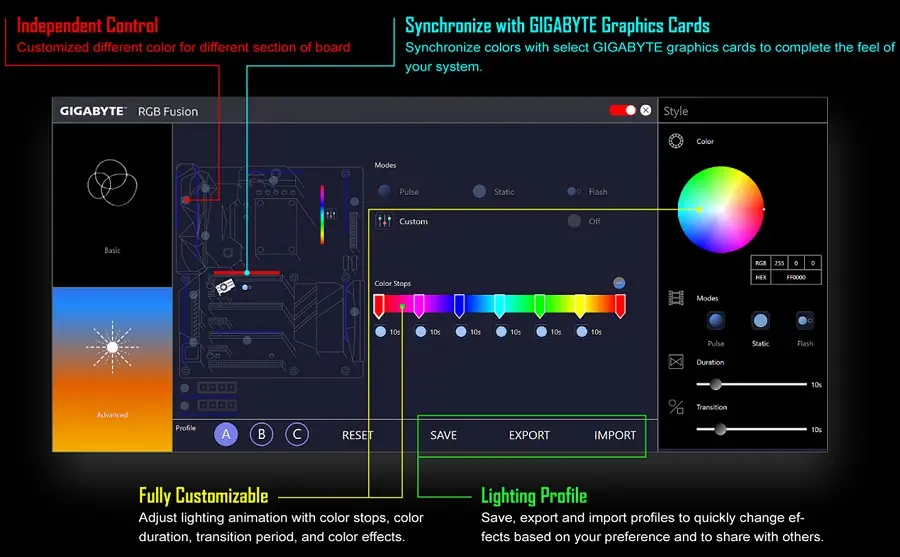The image size is (900, 557).
Task: Click the blue RGB value field
Action: tap(813, 263)
